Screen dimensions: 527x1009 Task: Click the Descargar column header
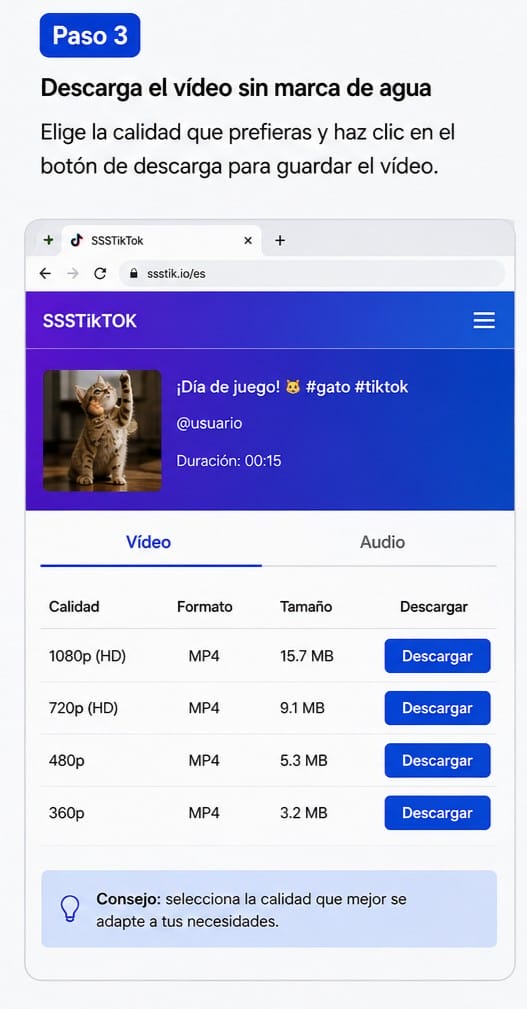pos(434,607)
